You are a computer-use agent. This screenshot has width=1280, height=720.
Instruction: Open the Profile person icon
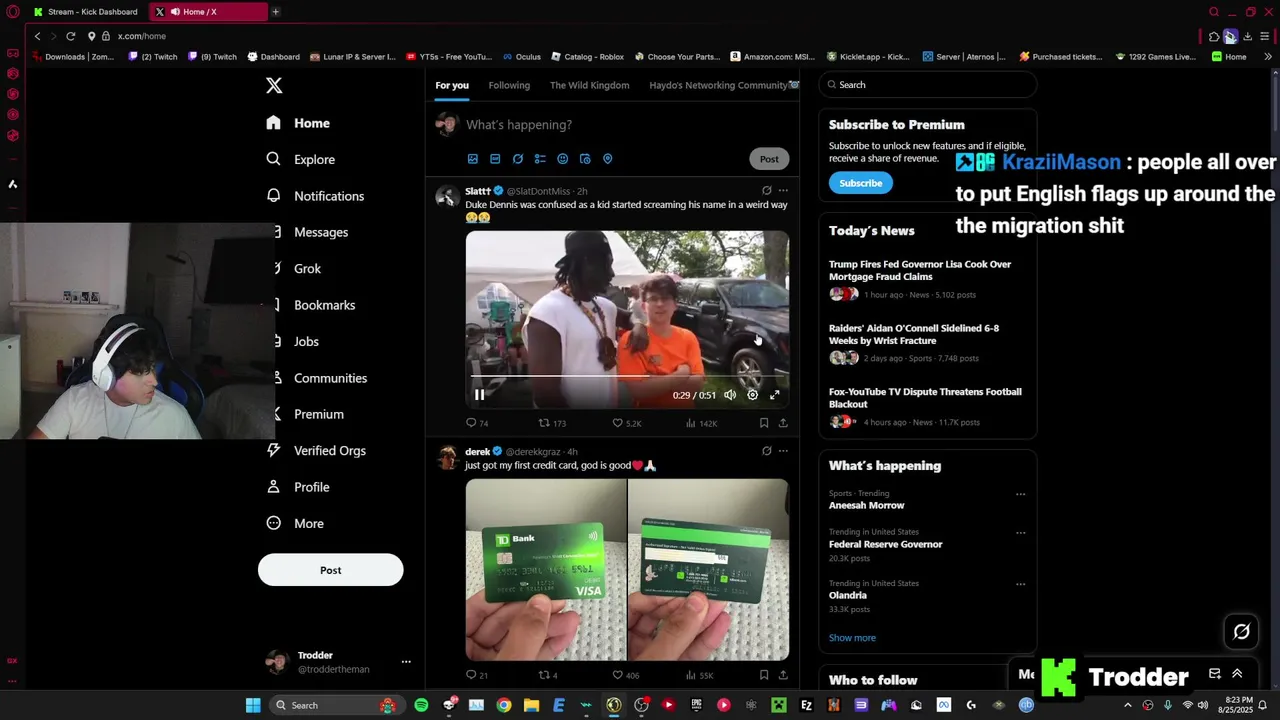tap(273, 487)
